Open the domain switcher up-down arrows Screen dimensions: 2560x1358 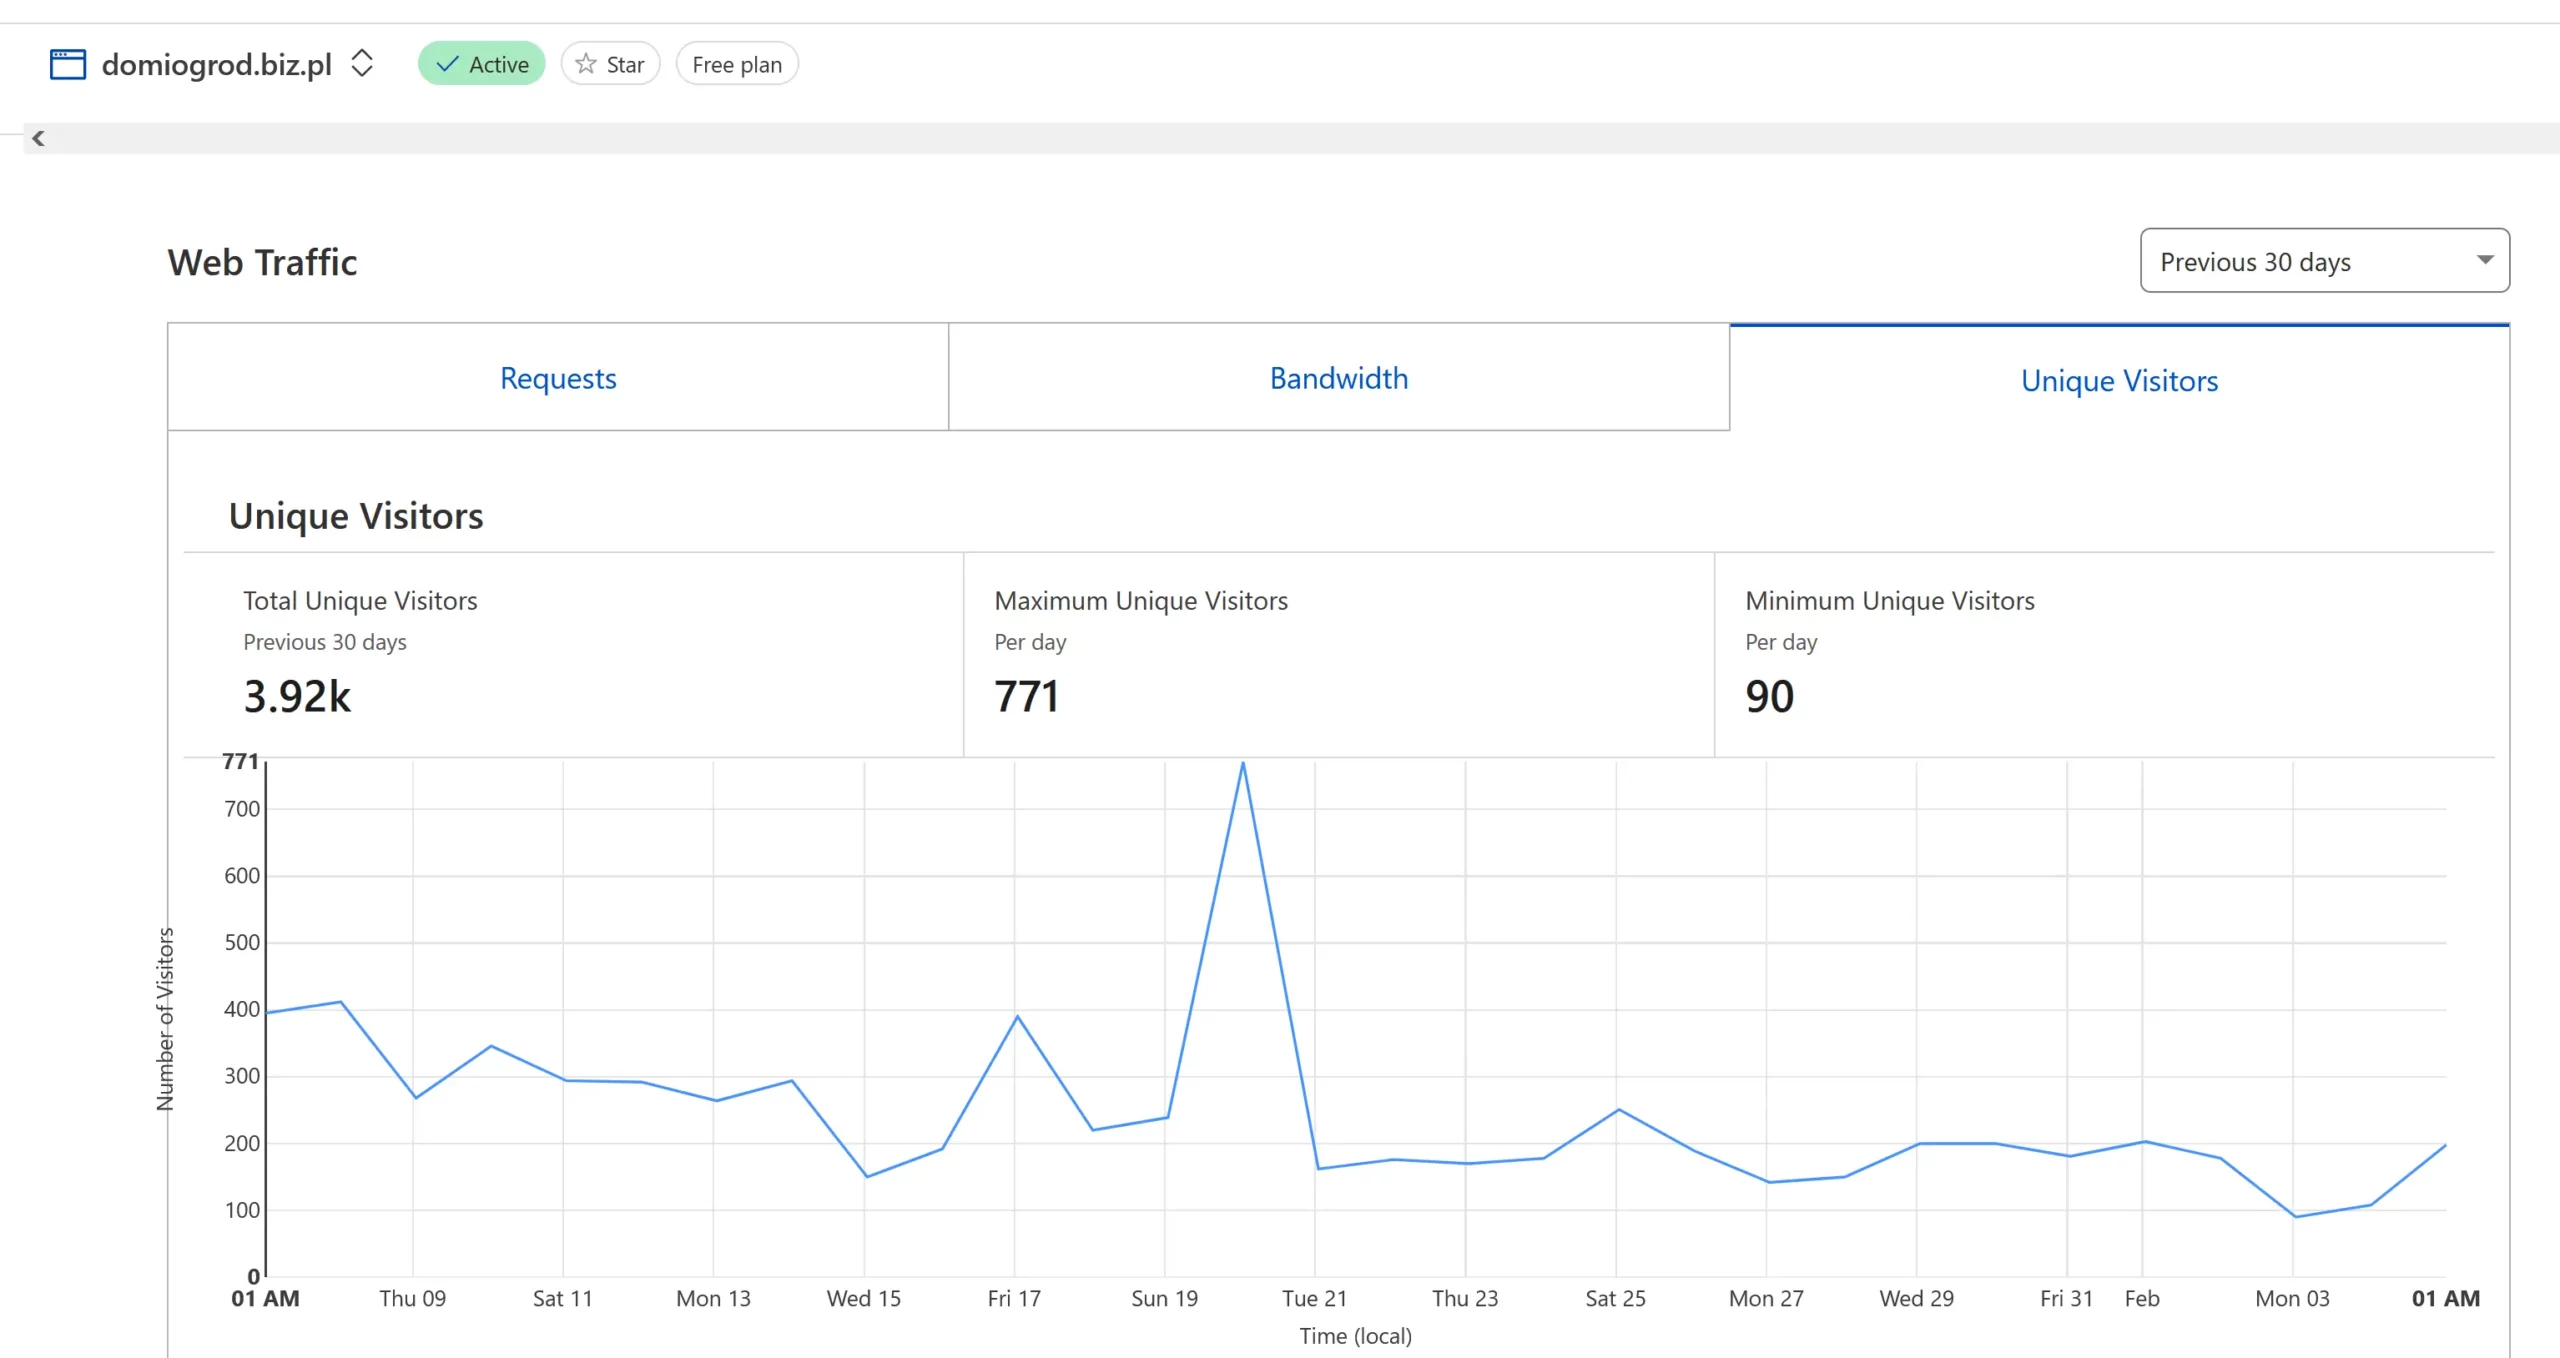coord(362,63)
